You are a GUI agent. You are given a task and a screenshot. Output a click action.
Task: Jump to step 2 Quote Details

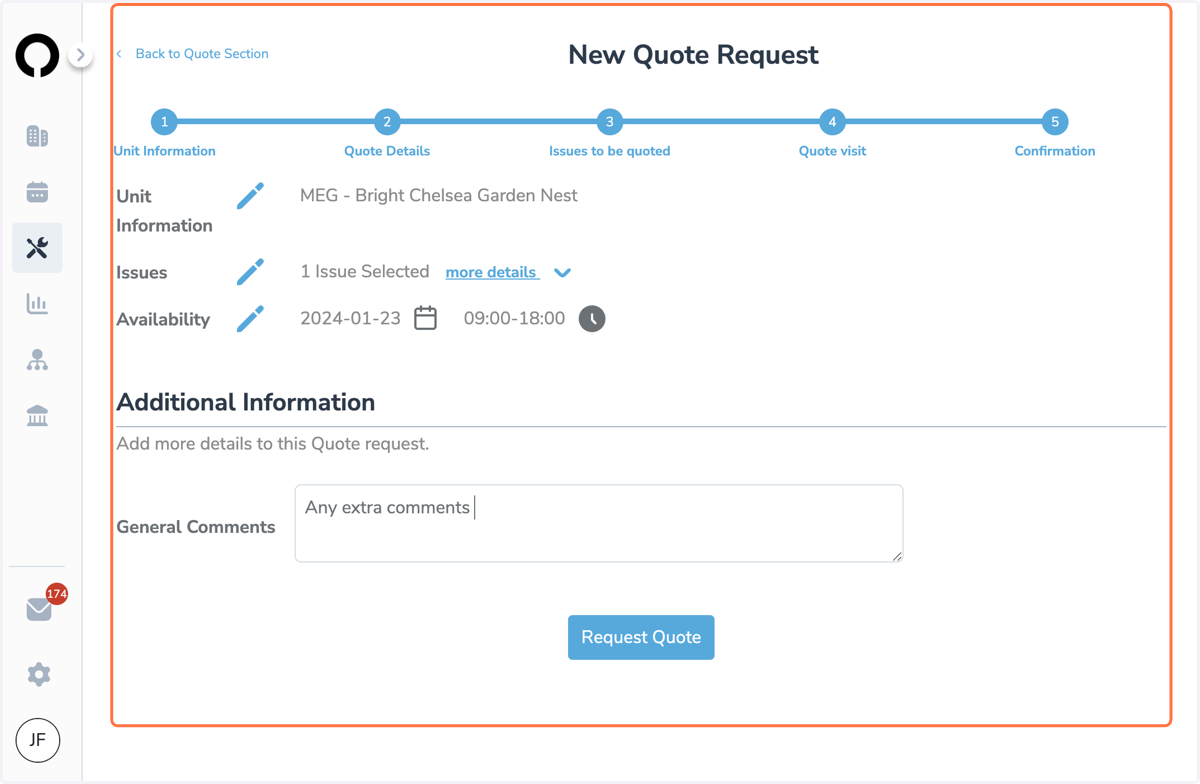pyautogui.click(x=387, y=122)
